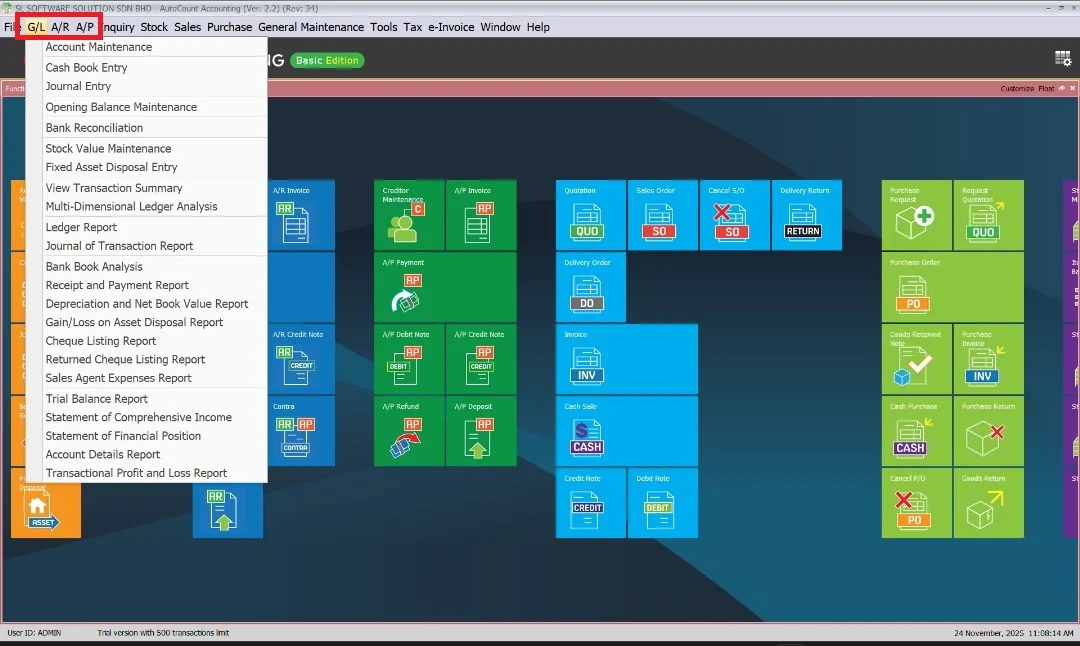
Task: Select Cash Book Entry from G/L menu
Action: tap(86, 68)
